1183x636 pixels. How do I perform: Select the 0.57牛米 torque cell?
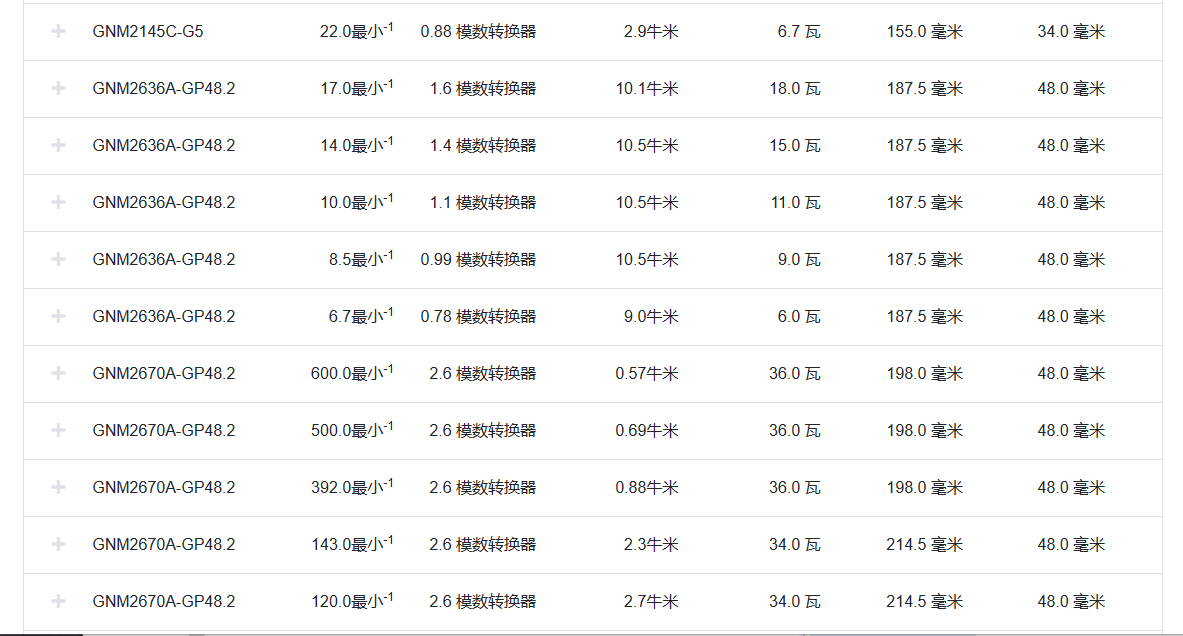[646, 374]
